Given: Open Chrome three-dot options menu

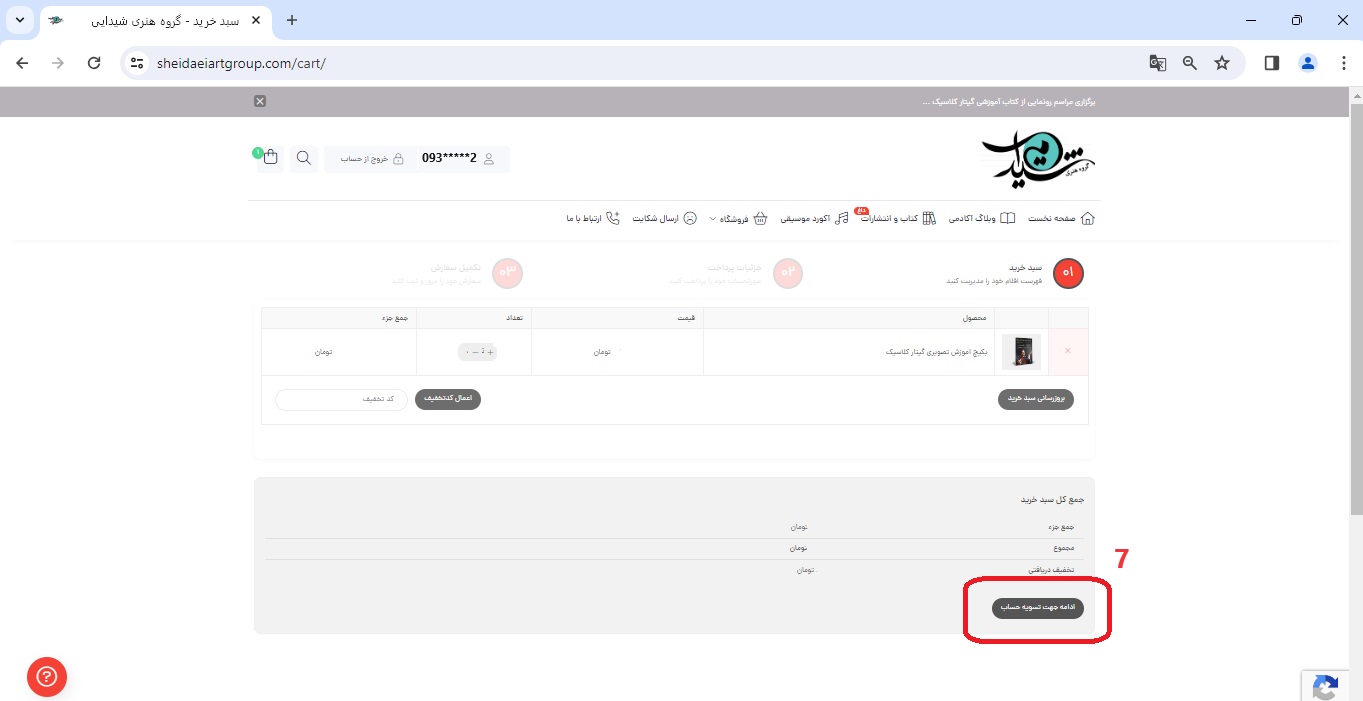Looking at the screenshot, I should coord(1343,63).
